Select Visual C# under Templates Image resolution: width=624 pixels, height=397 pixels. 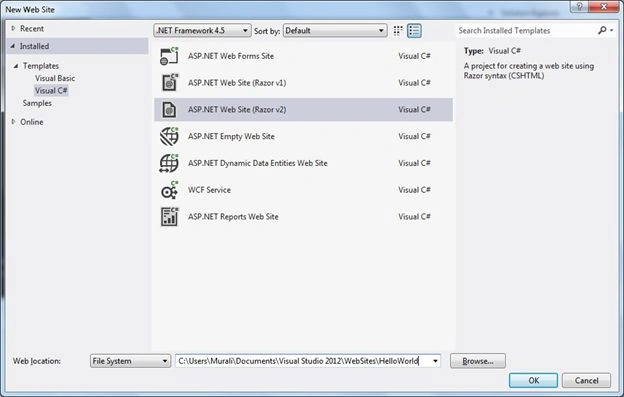point(51,91)
